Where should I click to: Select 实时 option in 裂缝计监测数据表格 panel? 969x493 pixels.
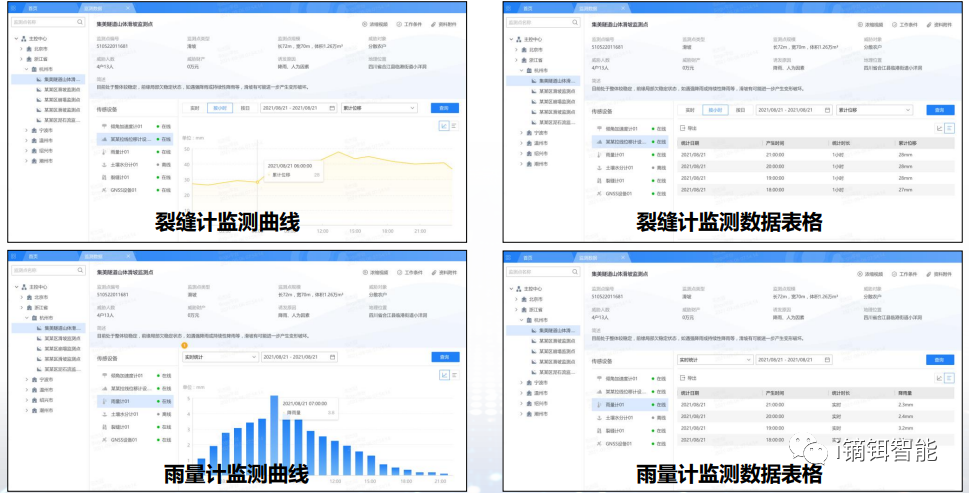click(690, 110)
